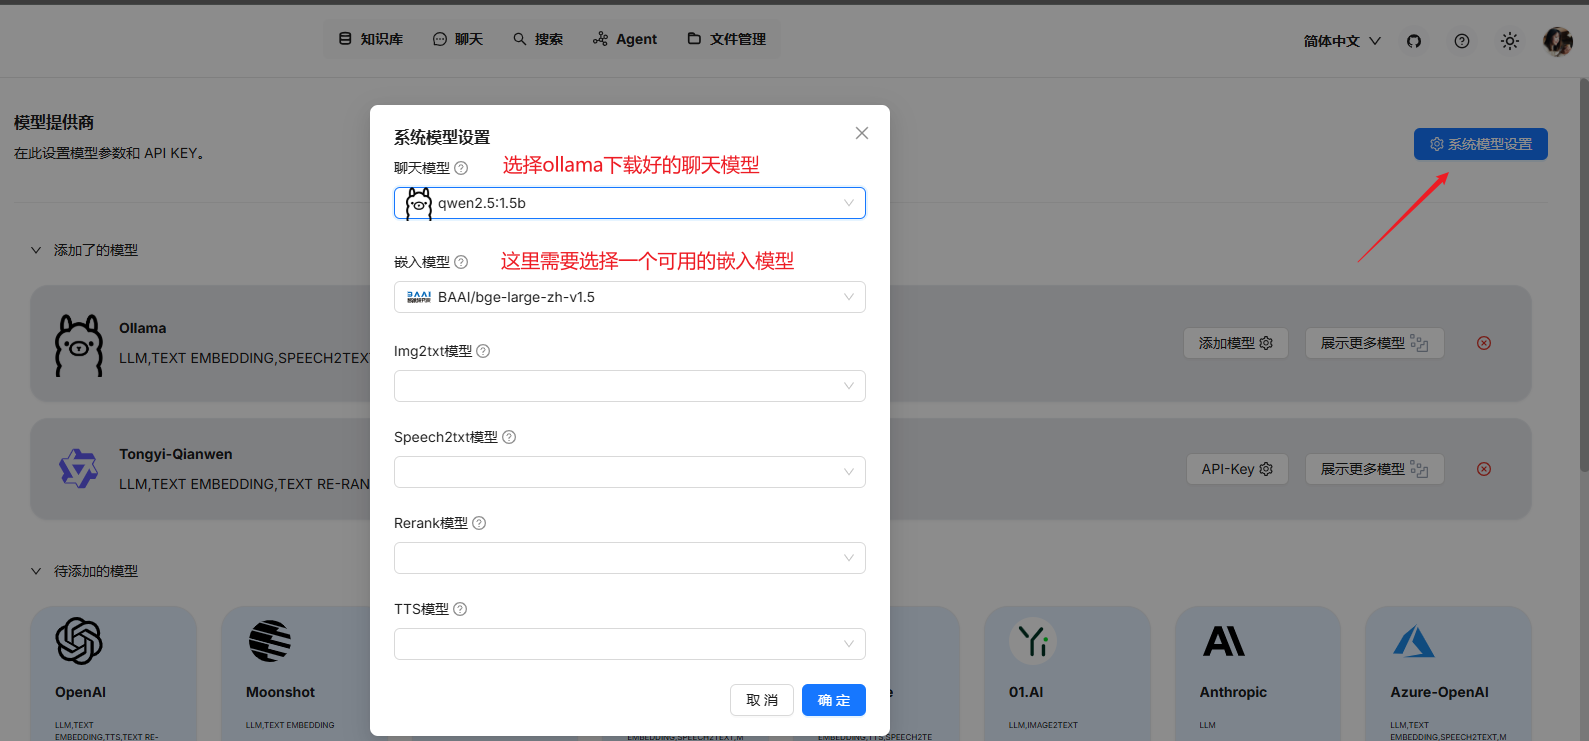Go to the Agent tab

pyautogui.click(x=625, y=39)
